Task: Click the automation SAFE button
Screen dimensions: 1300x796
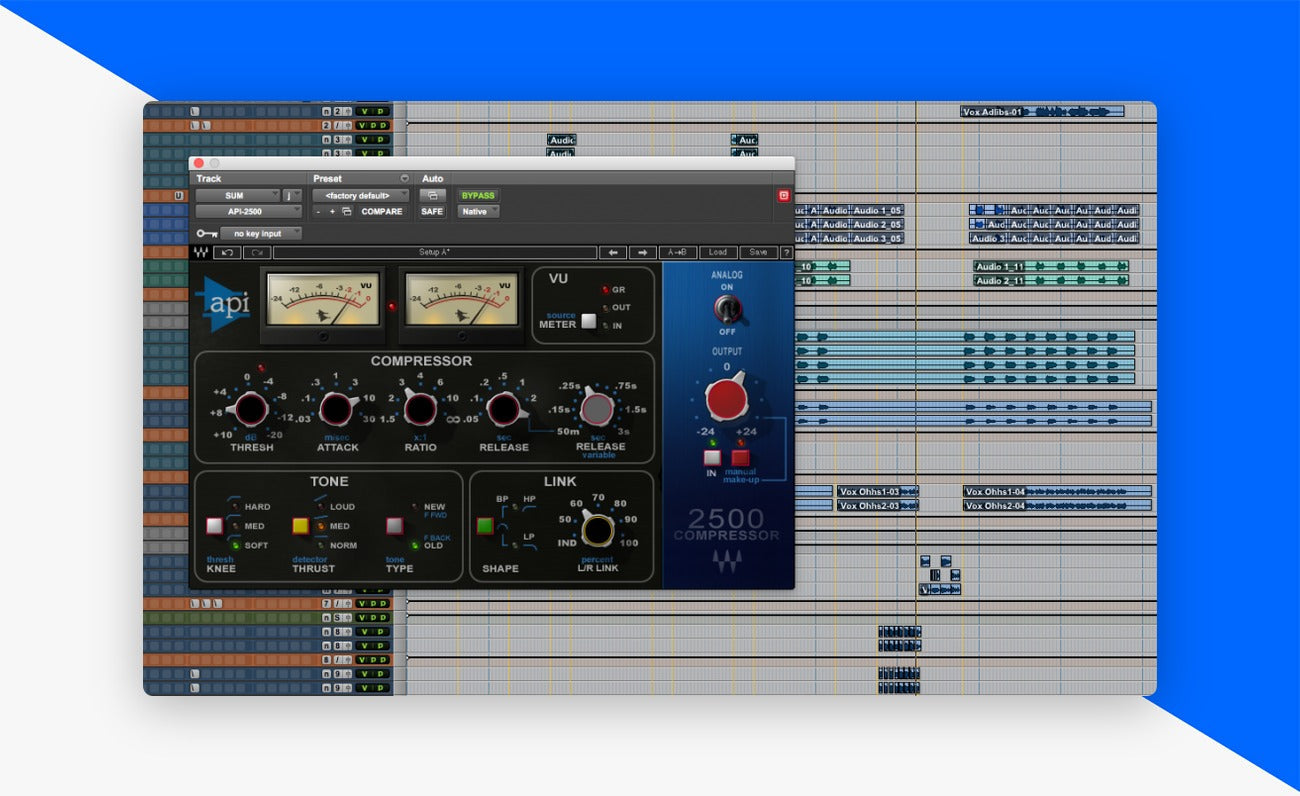Action: point(432,212)
